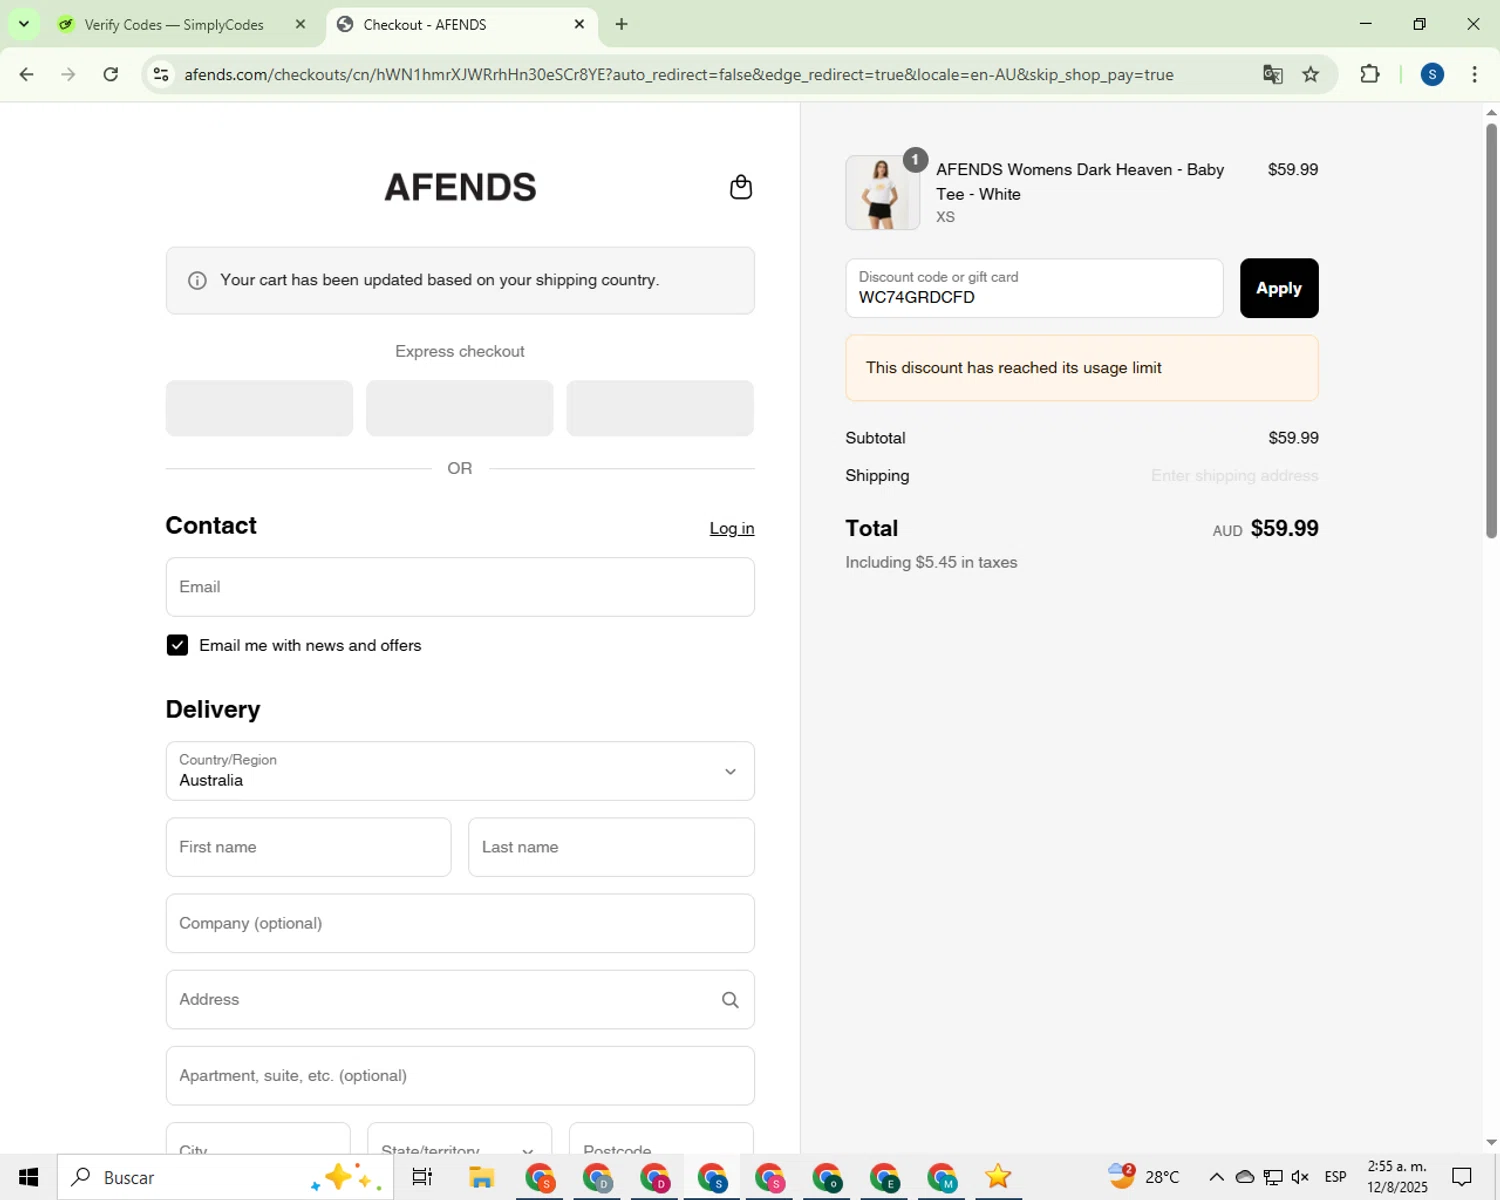Click the muted volume icon in tray
Screen dimensions: 1500x1200
tap(1300, 1177)
